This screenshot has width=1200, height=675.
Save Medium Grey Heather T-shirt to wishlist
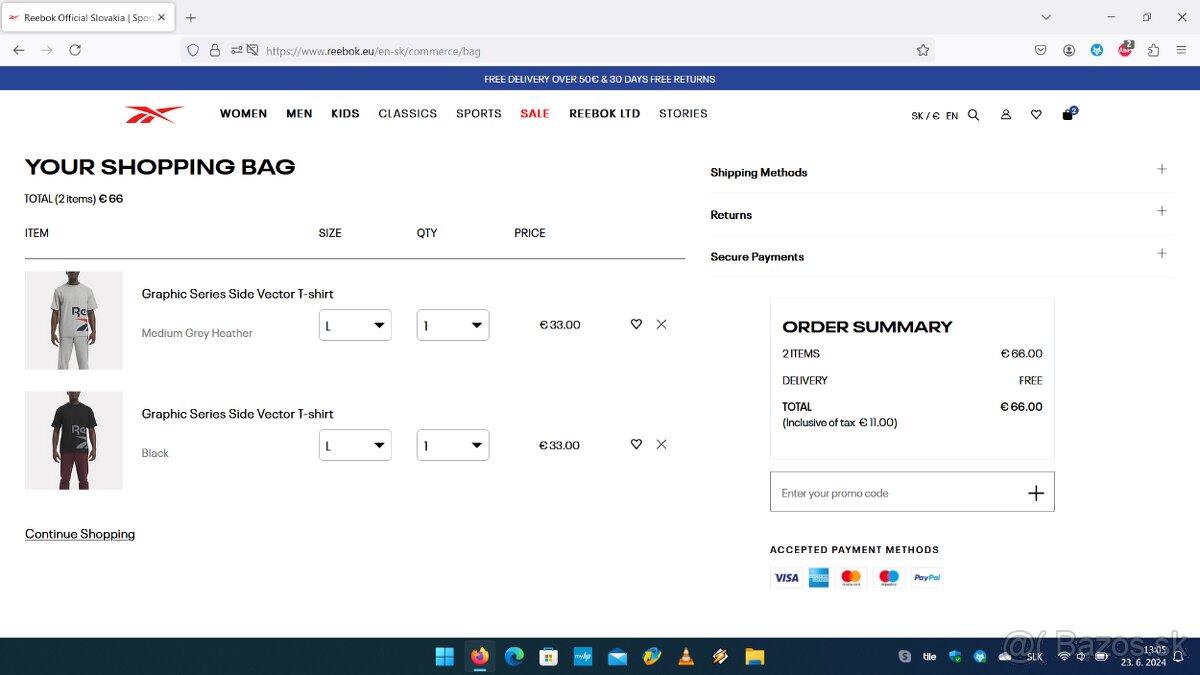click(636, 325)
